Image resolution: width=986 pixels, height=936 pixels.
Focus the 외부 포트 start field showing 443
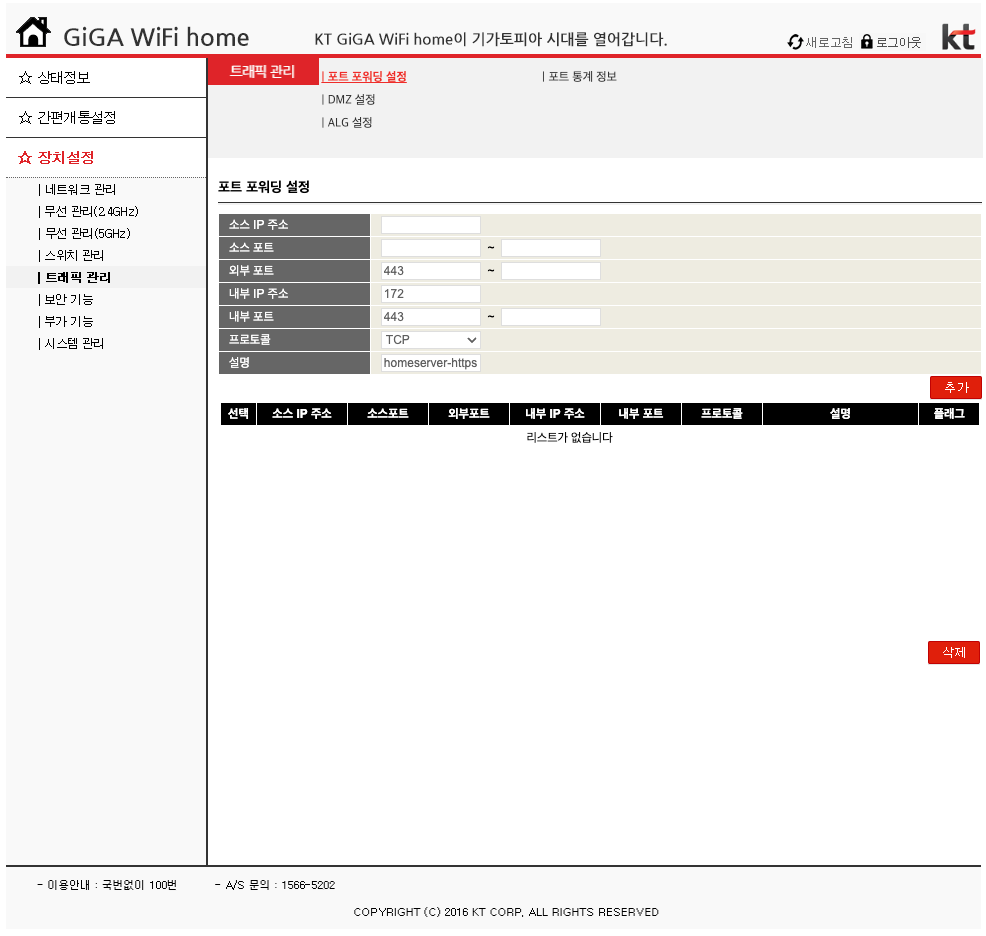431,271
